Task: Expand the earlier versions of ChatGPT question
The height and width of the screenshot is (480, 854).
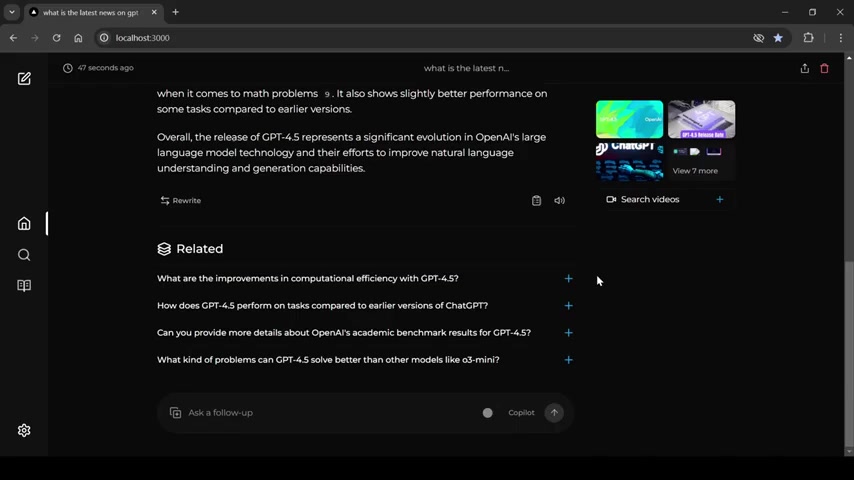Action: [x=365, y=306]
